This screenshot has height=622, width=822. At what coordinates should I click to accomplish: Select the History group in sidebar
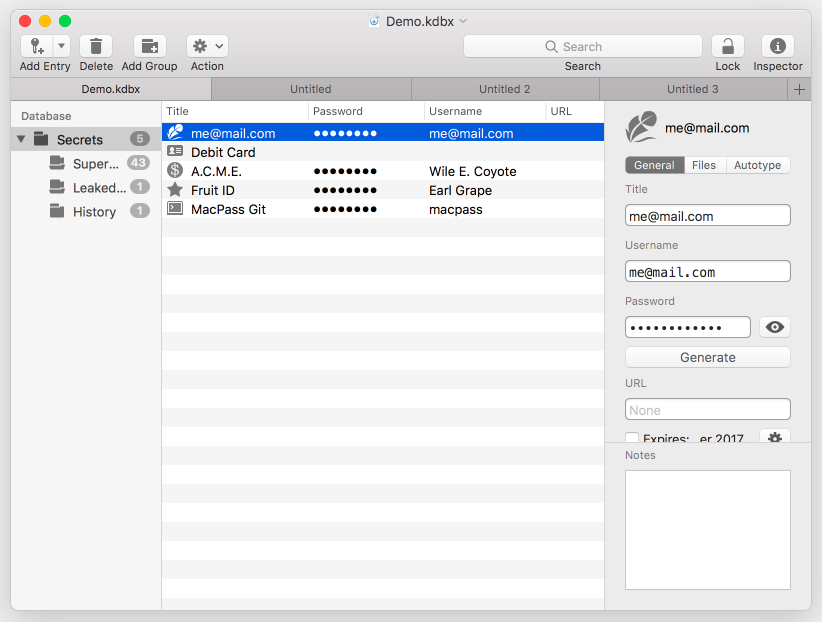94,211
